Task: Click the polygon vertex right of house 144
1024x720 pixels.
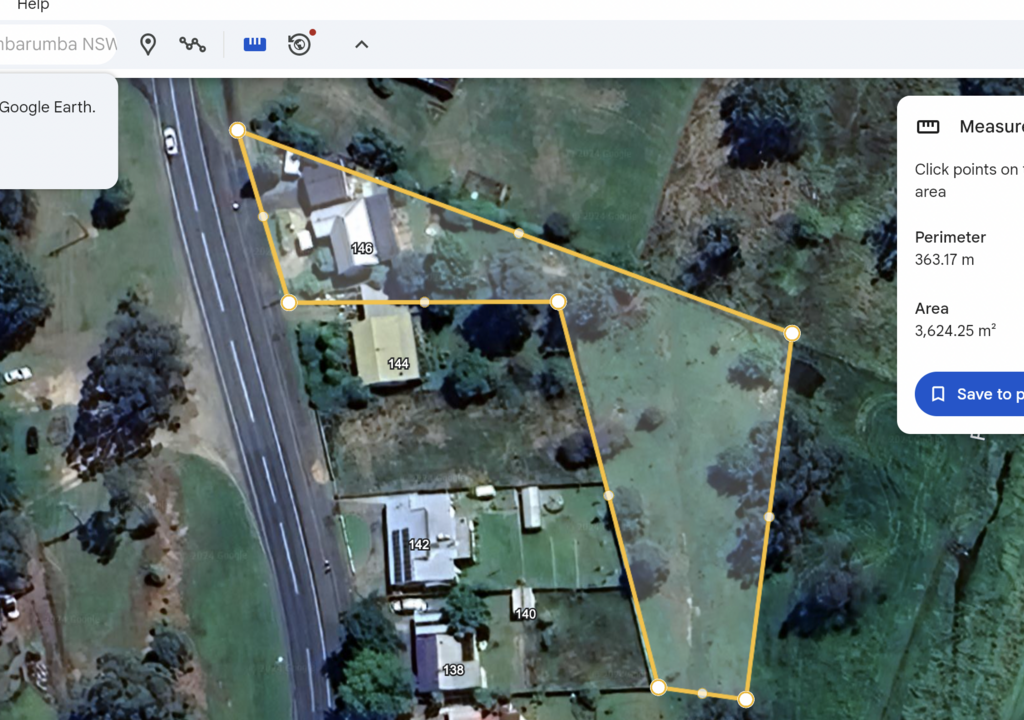Action: 558,301
